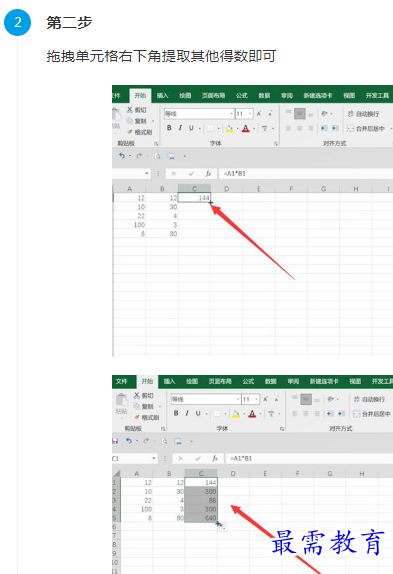Open font size 11 dropdown in second Excel image
The height and width of the screenshot is (574, 393).
click(x=257, y=399)
